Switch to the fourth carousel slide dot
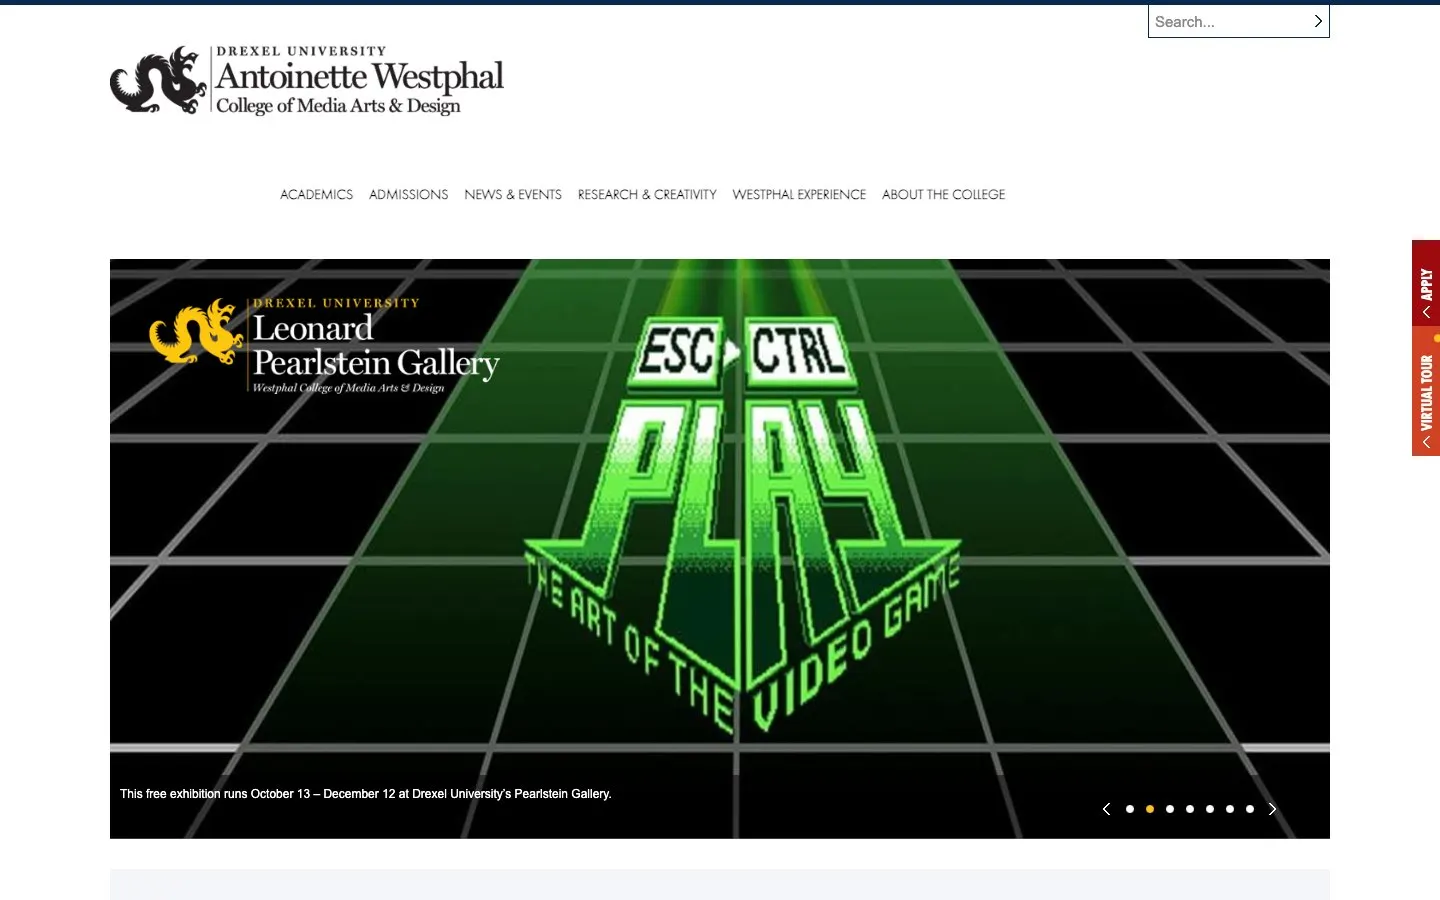The image size is (1440, 900). (1190, 809)
